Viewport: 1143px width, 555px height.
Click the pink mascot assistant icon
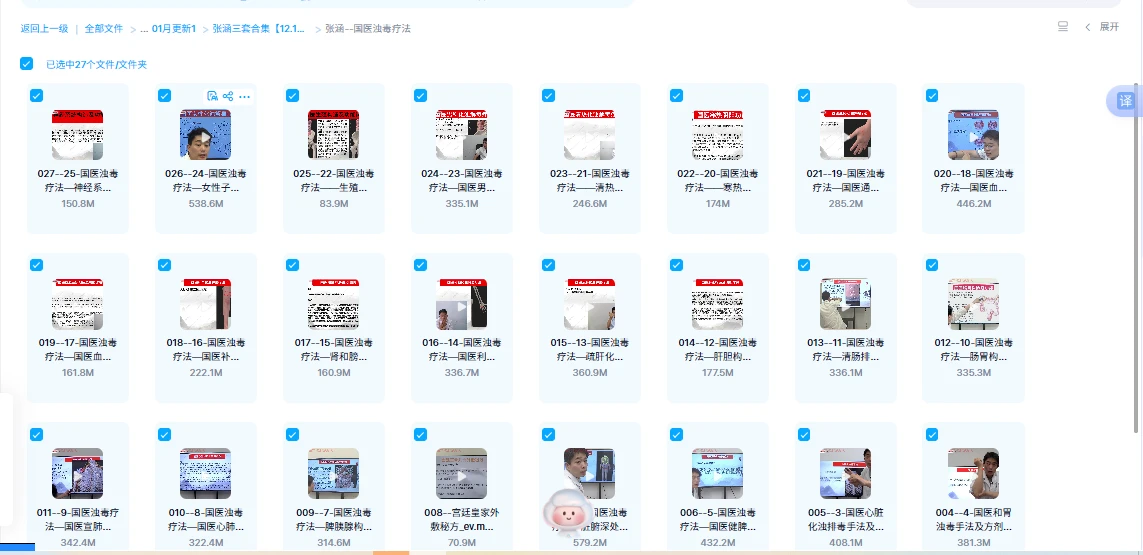pos(564,512)
